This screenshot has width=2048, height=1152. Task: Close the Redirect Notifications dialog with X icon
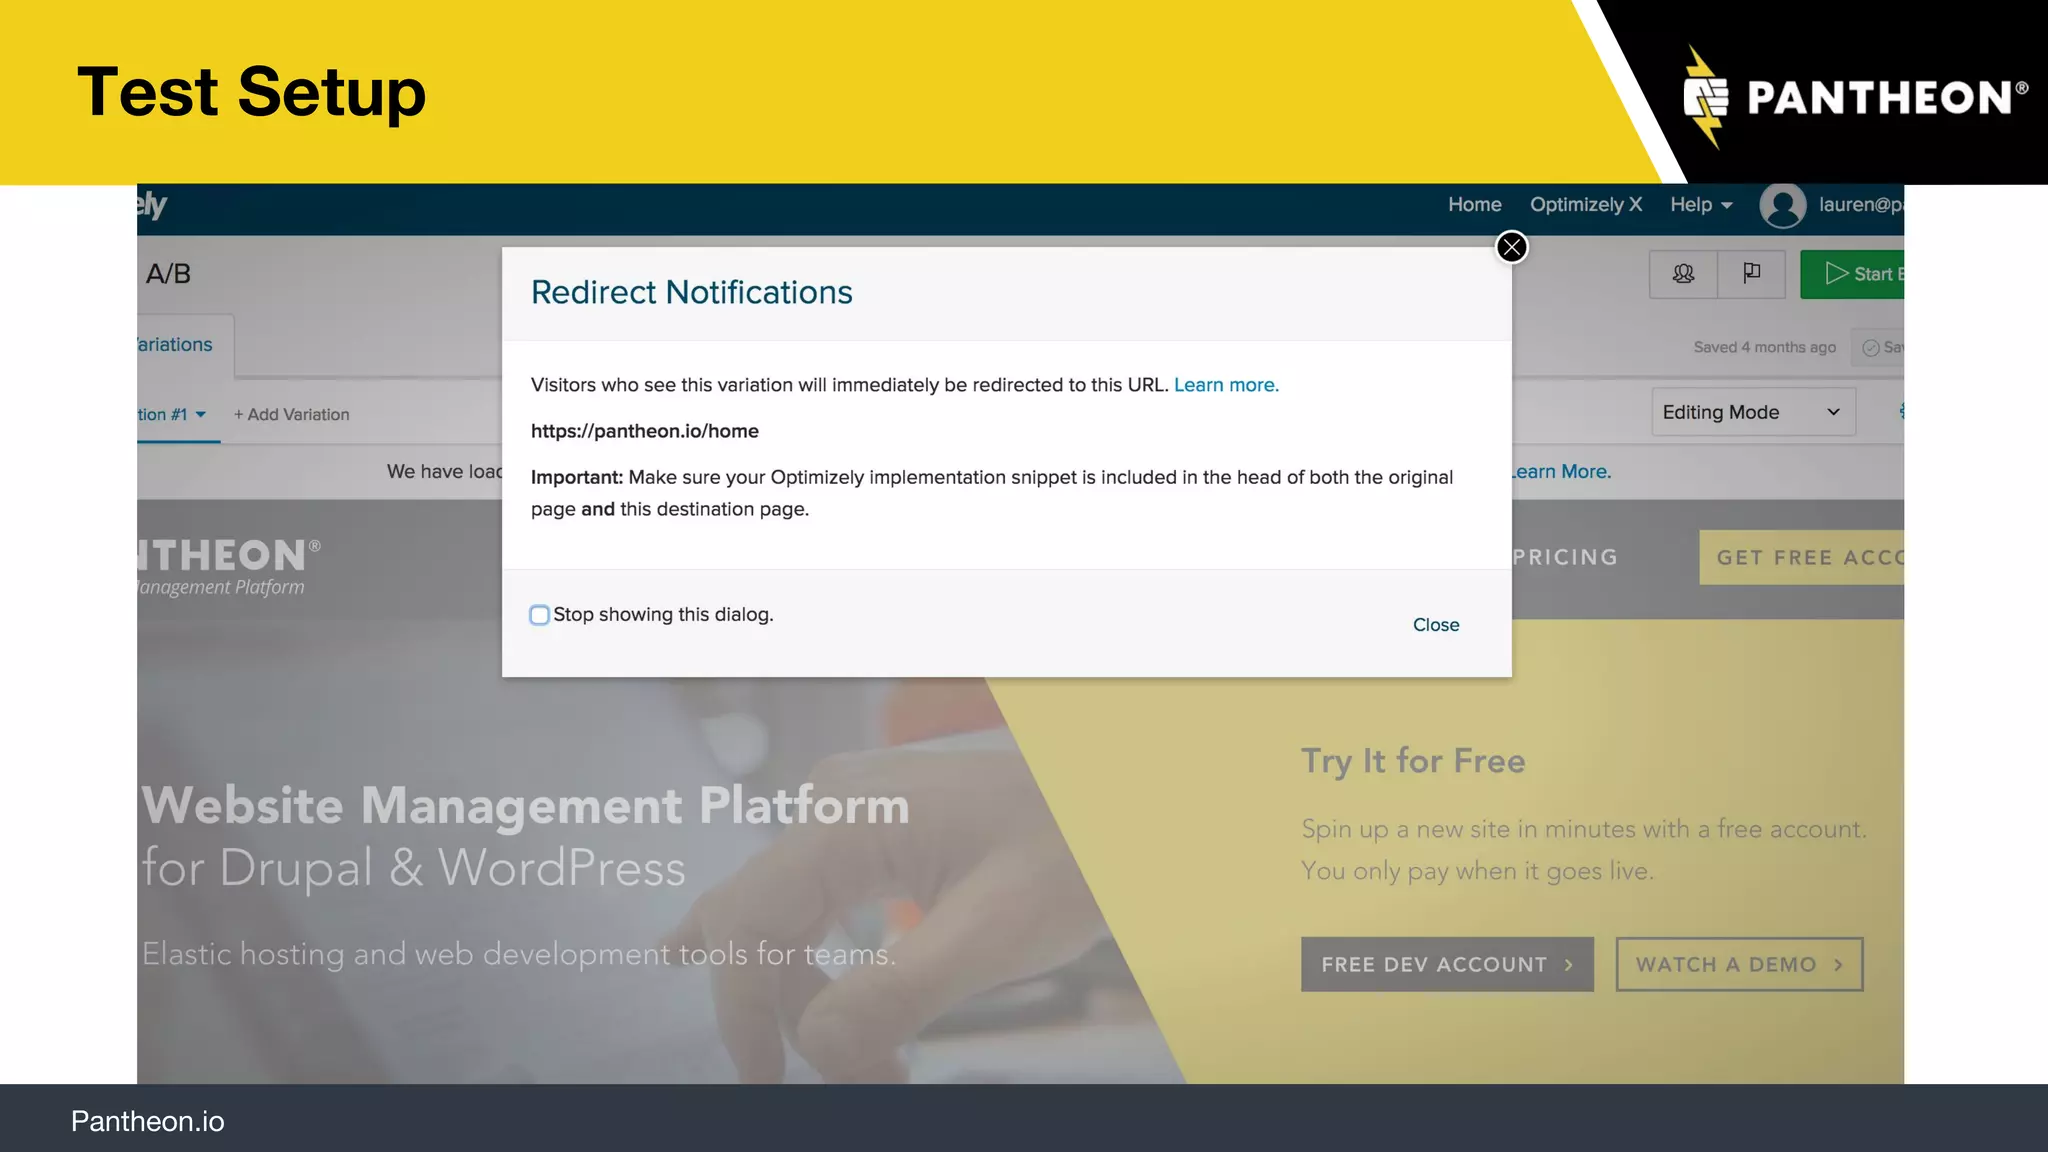pyautogui.click(x=1511, y=247)
